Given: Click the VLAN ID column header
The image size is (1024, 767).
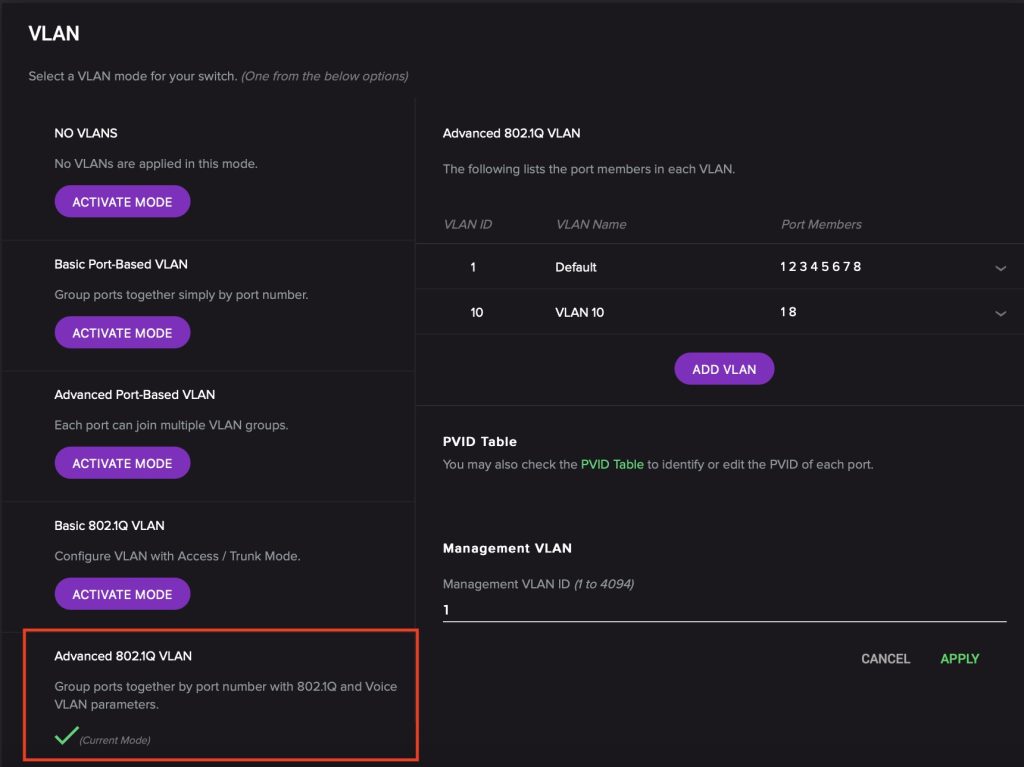Looking at the screenshot, I should coord(467,224).
